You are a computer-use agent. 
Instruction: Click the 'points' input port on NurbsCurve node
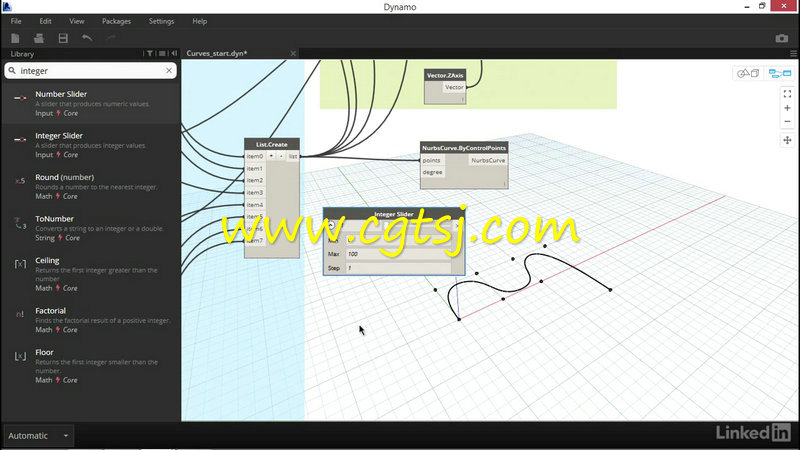[432, 160]
